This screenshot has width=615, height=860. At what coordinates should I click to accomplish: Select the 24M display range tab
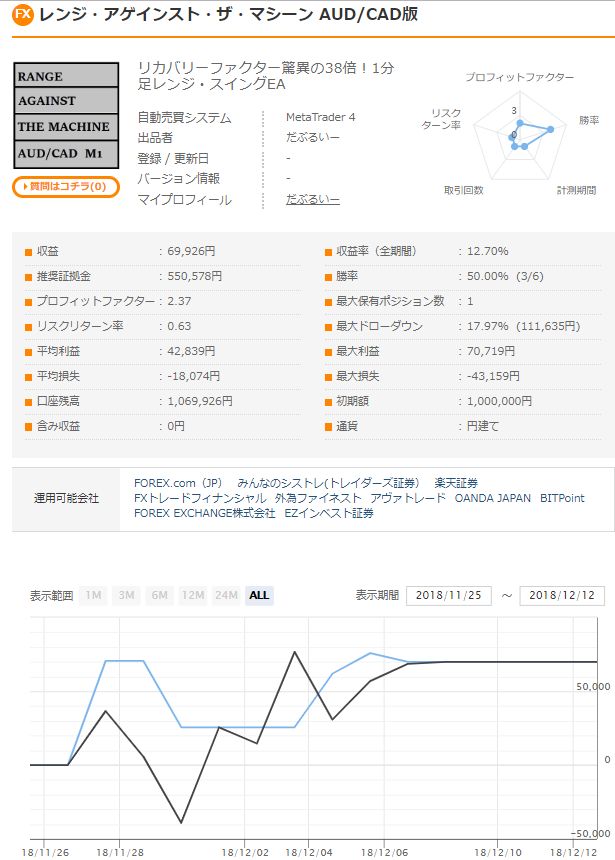click(x=226, y=595)
